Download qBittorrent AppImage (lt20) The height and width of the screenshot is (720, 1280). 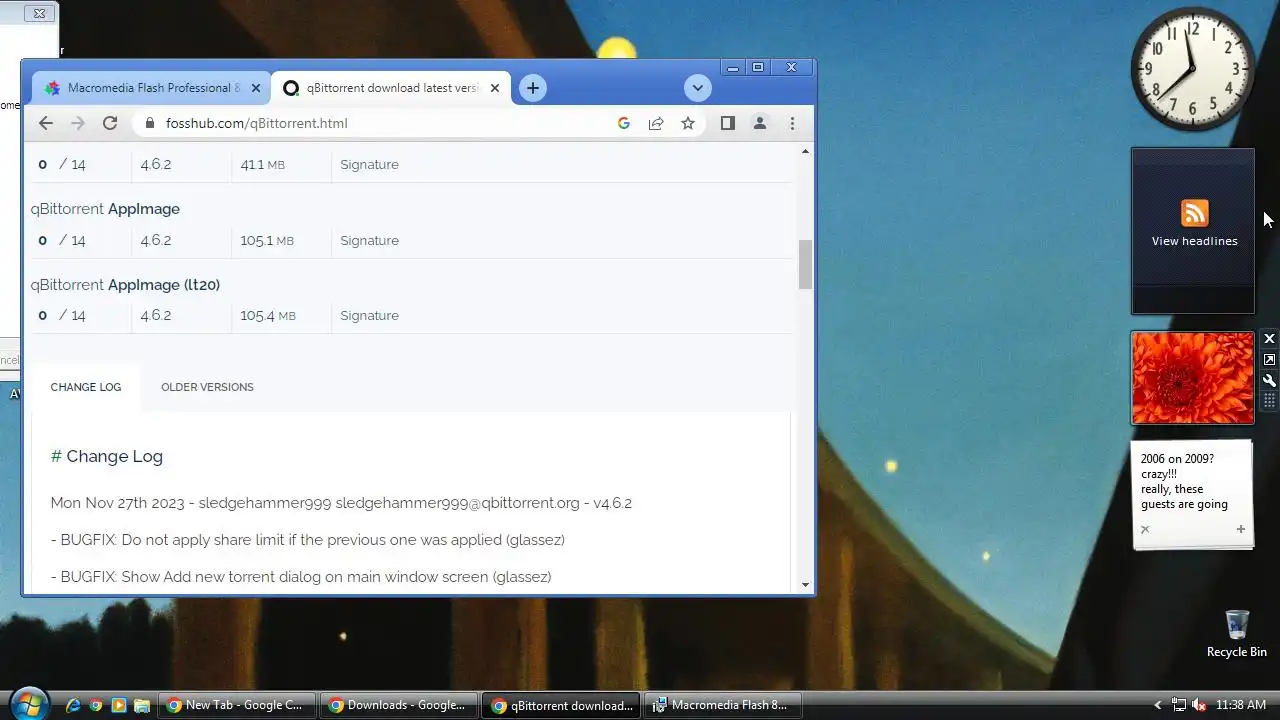(125, 285)
